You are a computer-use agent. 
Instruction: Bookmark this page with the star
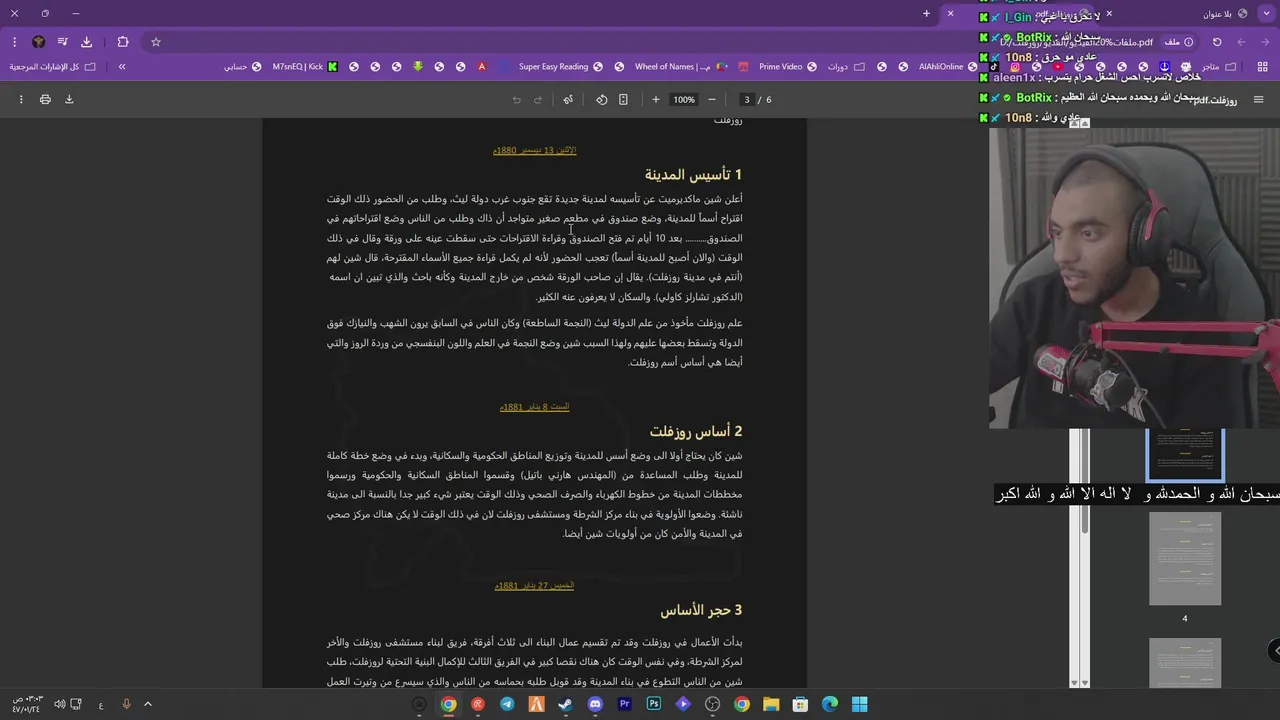click(156, 42)
